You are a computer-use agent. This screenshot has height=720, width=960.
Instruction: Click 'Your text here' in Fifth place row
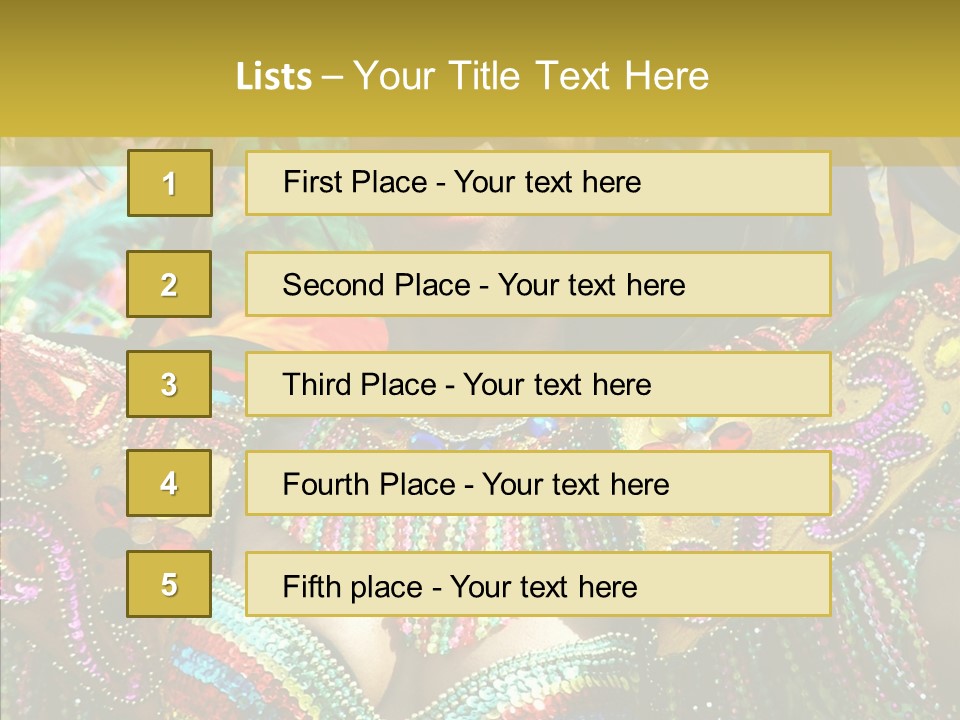point(544,586)
